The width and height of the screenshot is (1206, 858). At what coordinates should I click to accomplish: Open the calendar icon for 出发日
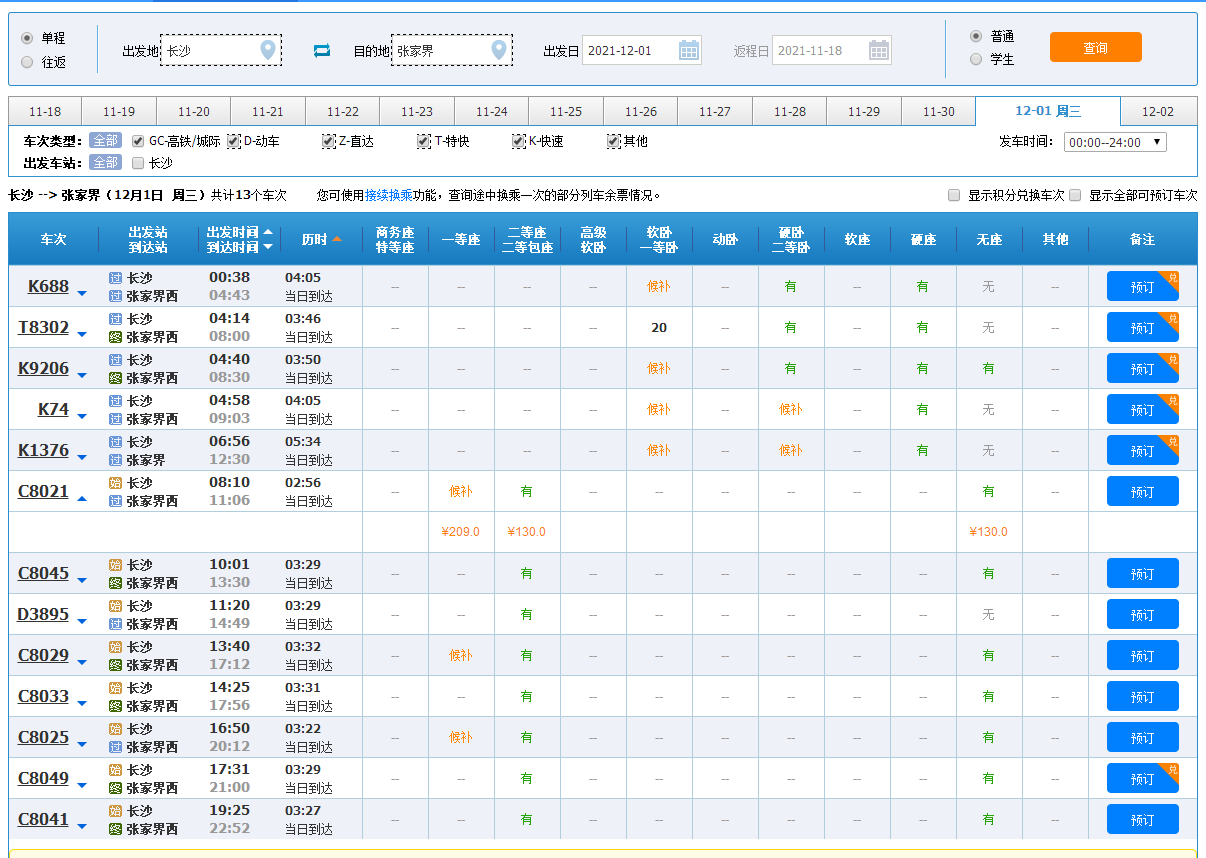click(688, 50)
